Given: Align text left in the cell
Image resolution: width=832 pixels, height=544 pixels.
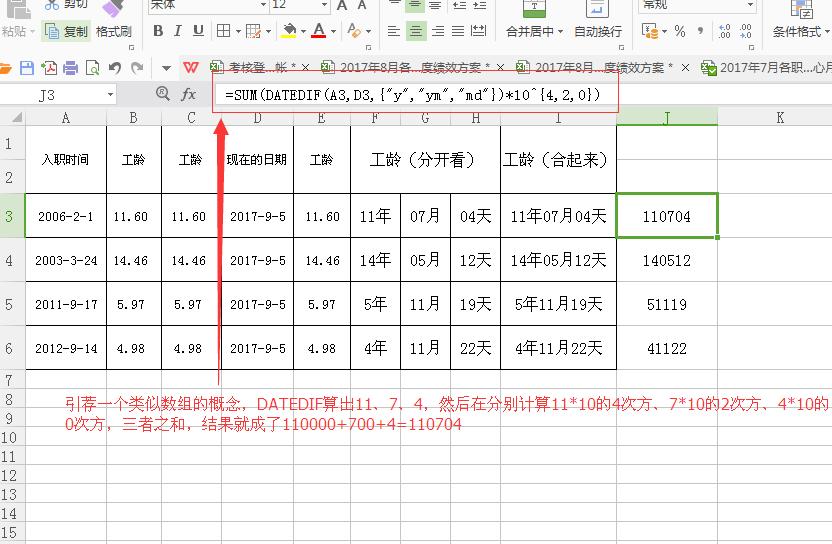Looking at the screenshot, I should pos(394,31).
